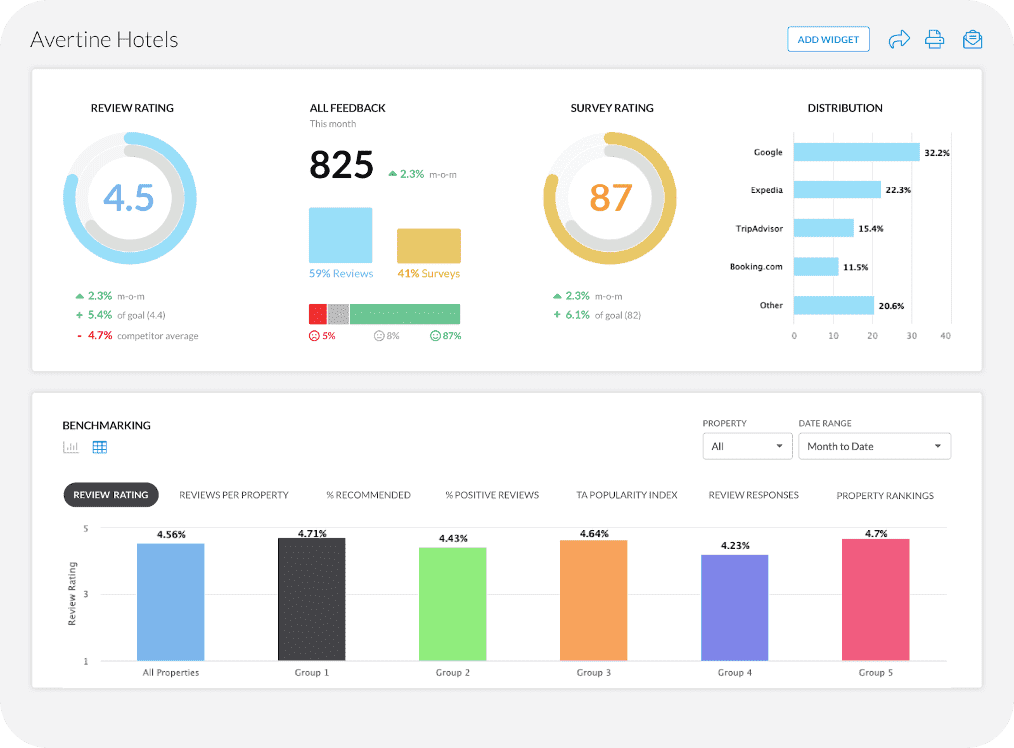Click the 59% Reviews link
1014x748 pixels.
coord(340,273)
